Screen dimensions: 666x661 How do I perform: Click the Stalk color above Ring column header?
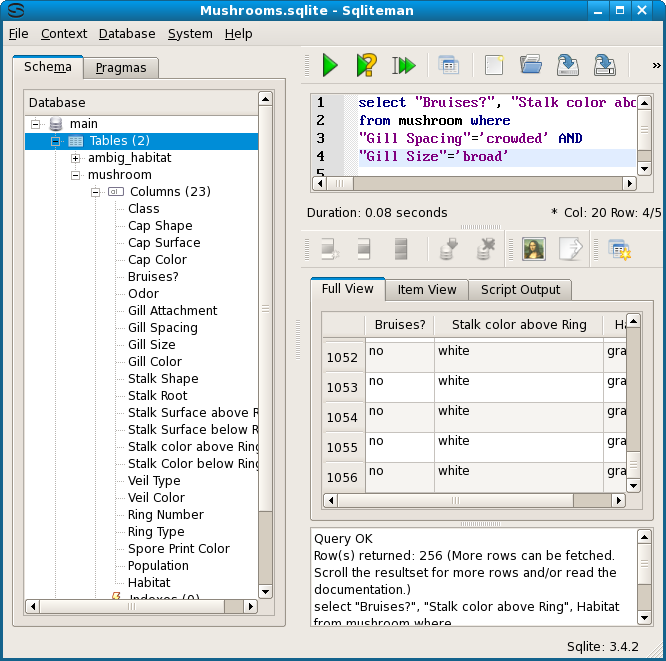tap(518, 325)
